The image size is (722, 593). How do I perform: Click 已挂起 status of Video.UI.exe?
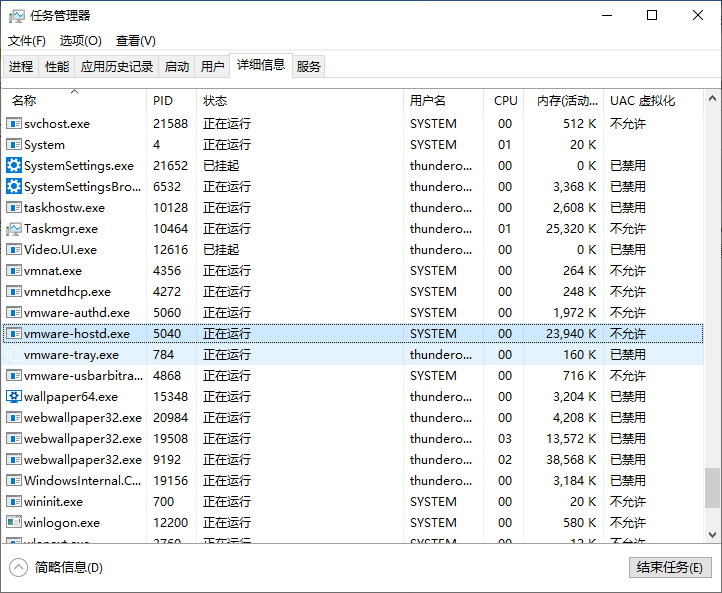pyautogui.click(x=221, y=250)
